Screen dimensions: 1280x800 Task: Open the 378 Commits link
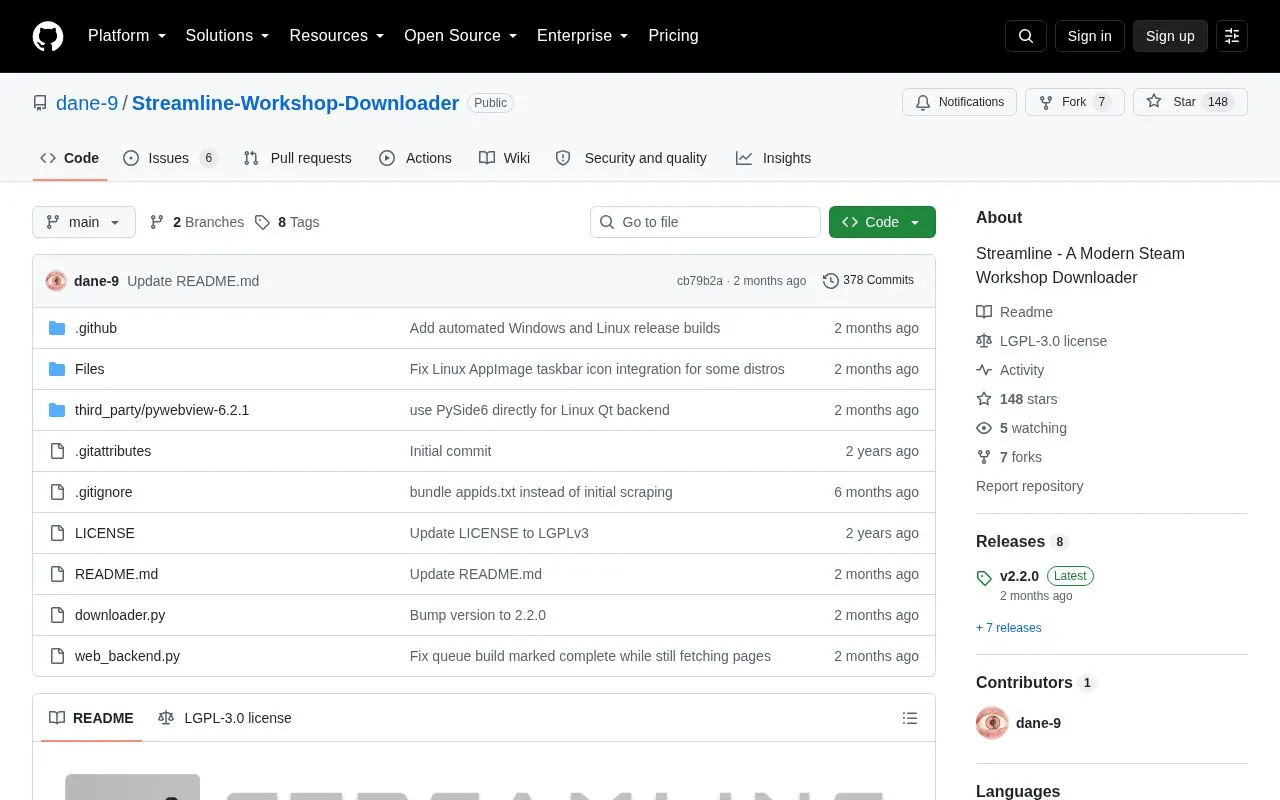(868, 281)
